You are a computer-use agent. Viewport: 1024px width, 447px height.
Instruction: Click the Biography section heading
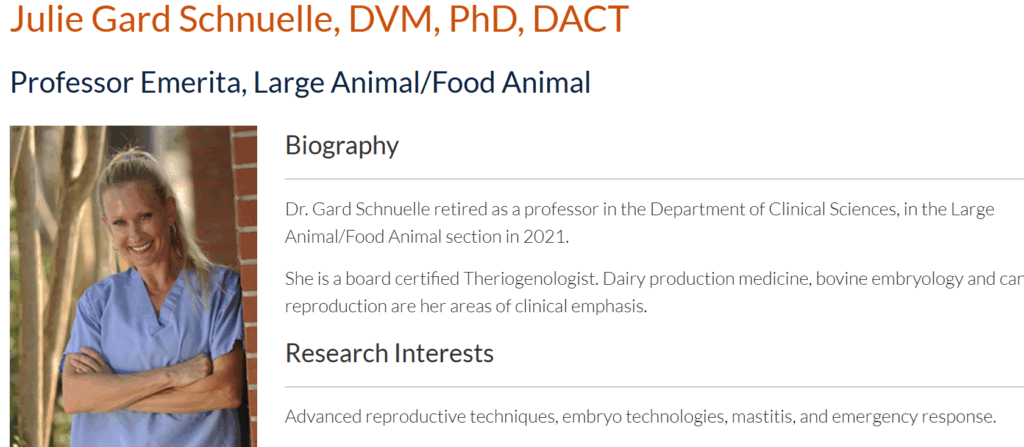342,145
